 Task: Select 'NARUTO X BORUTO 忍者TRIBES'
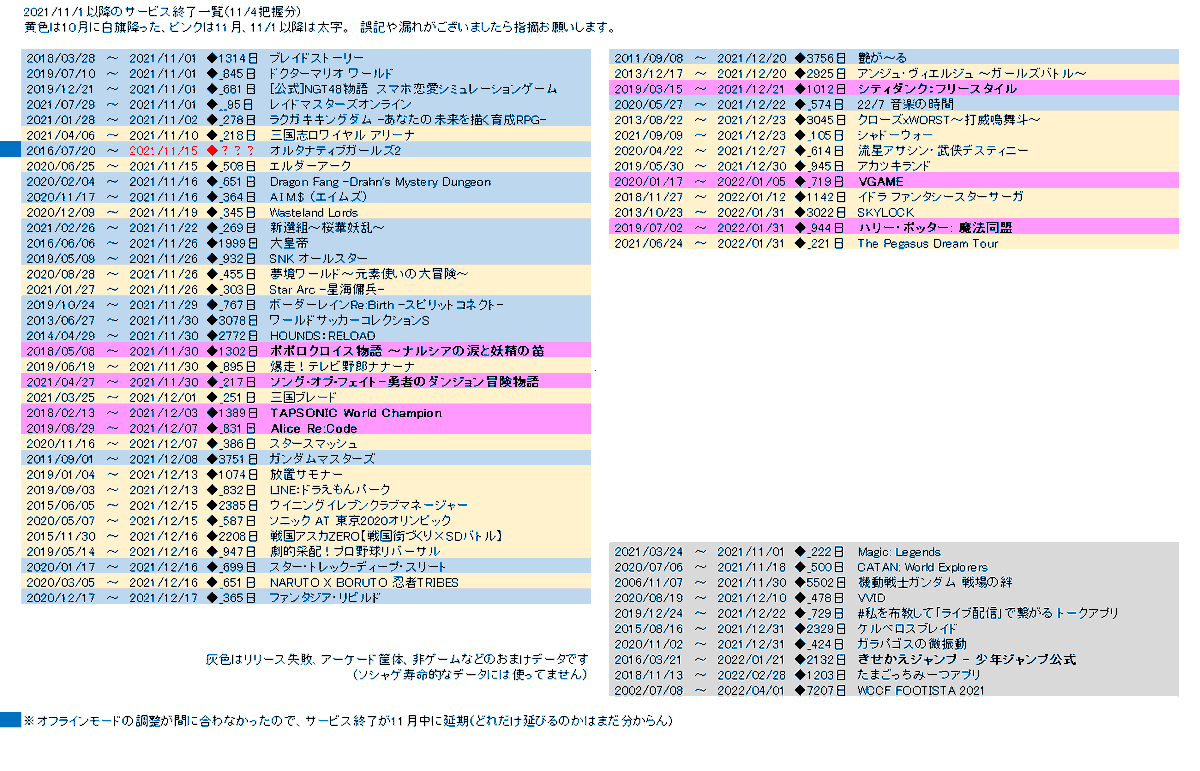[364, 582]
